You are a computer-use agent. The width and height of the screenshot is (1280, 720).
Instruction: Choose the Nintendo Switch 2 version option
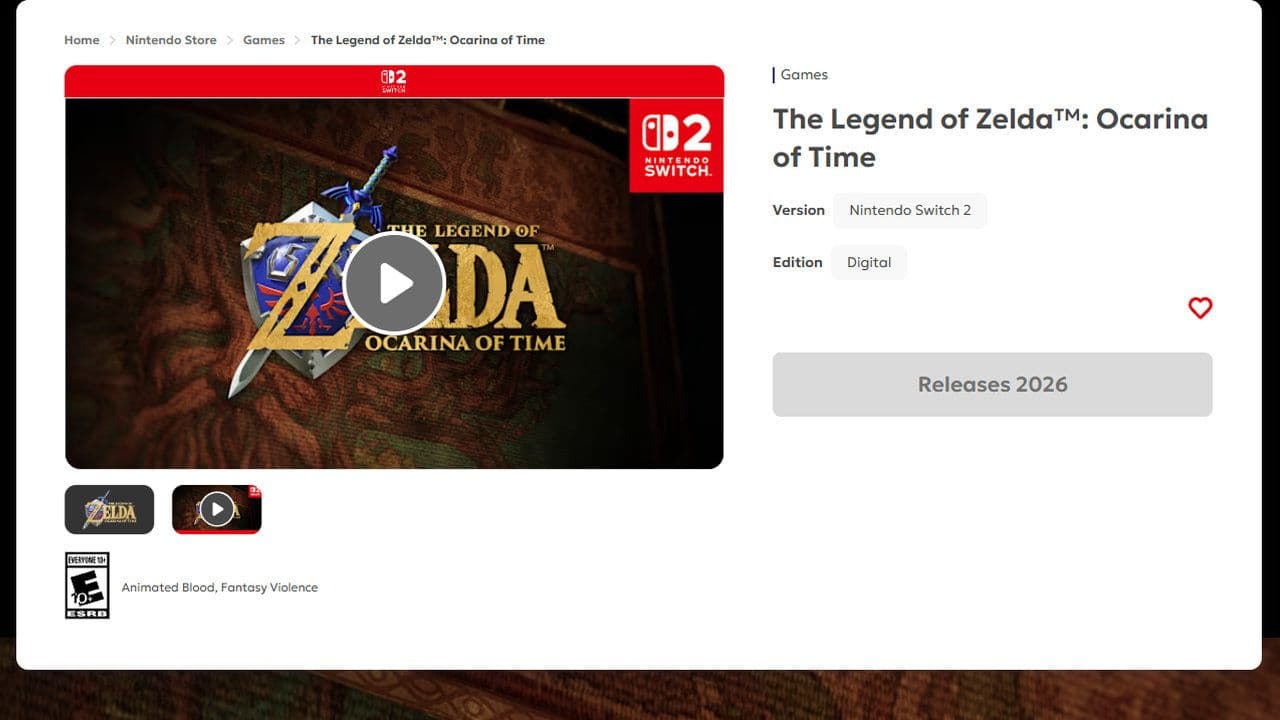pyautogui.click(x=910, y=210)
